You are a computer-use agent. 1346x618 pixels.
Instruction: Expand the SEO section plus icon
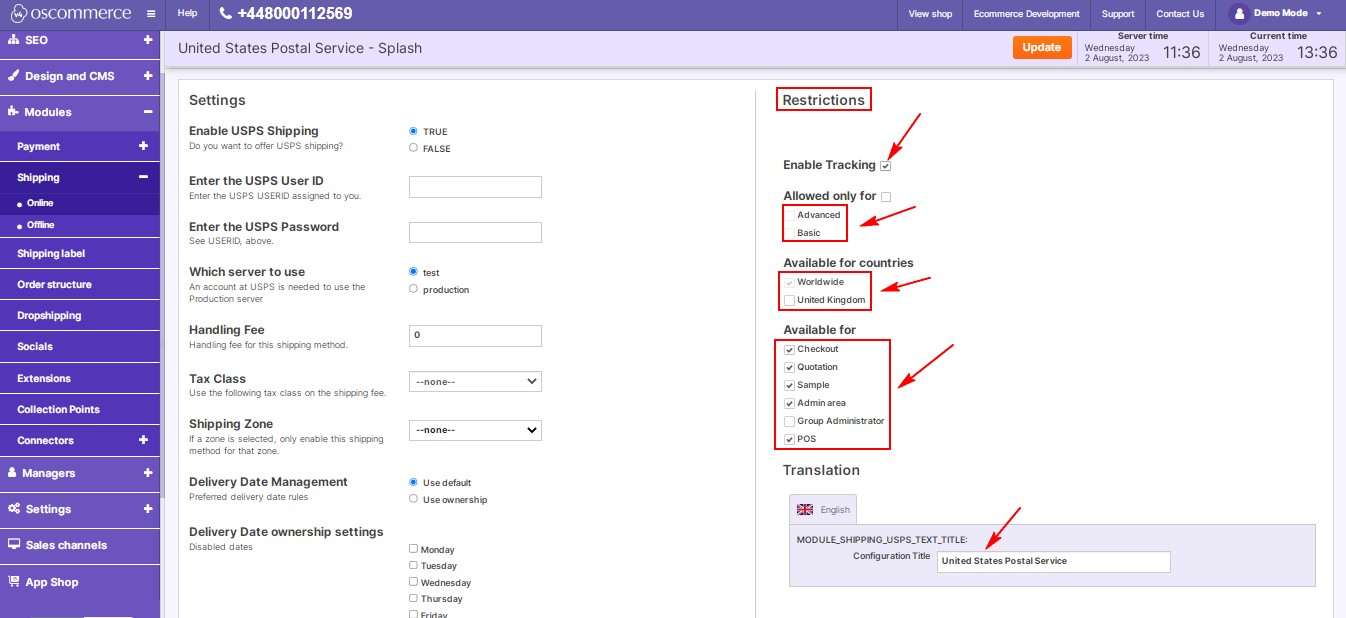148,40
